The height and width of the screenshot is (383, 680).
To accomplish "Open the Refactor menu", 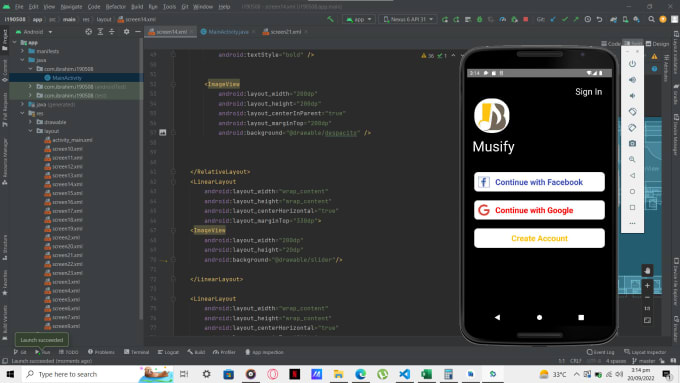I will [116, 7].
